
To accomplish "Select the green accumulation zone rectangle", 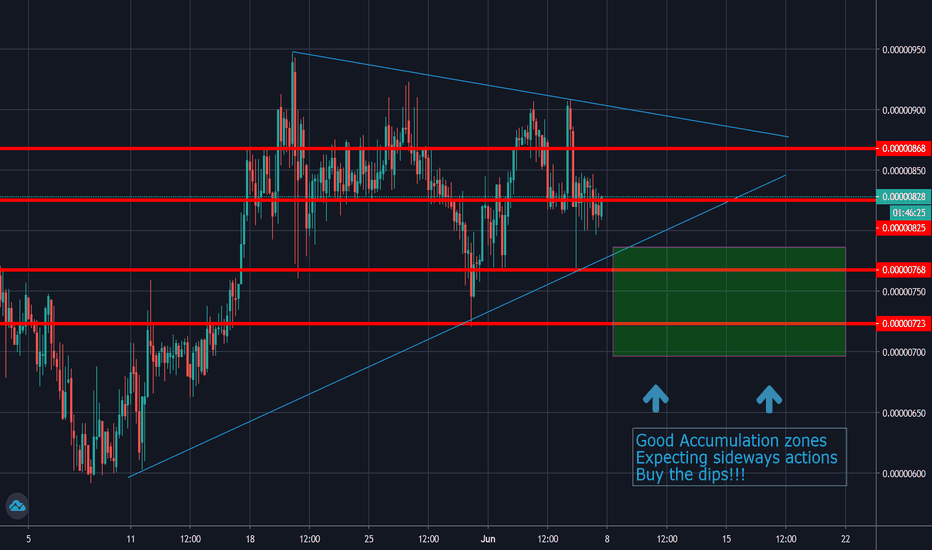I will [x=729, y=301].
